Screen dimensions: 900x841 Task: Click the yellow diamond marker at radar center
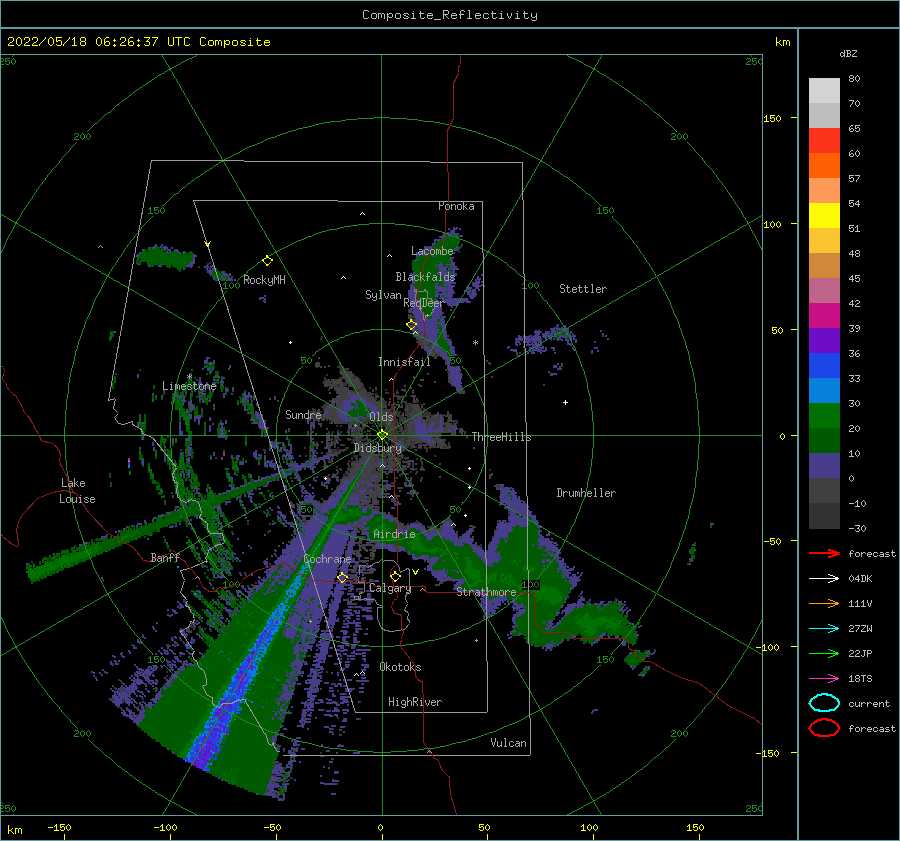tap(382, 435)
